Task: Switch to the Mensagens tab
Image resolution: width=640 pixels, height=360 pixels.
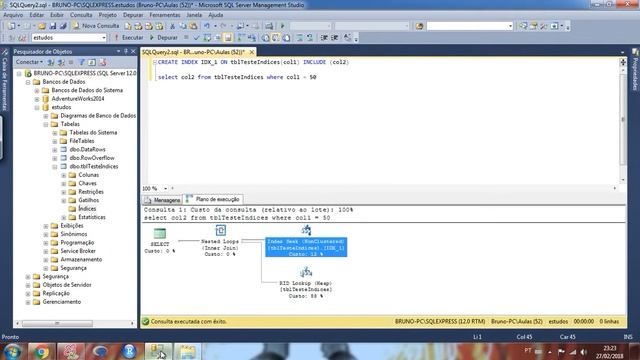Action: click(162, 200)
